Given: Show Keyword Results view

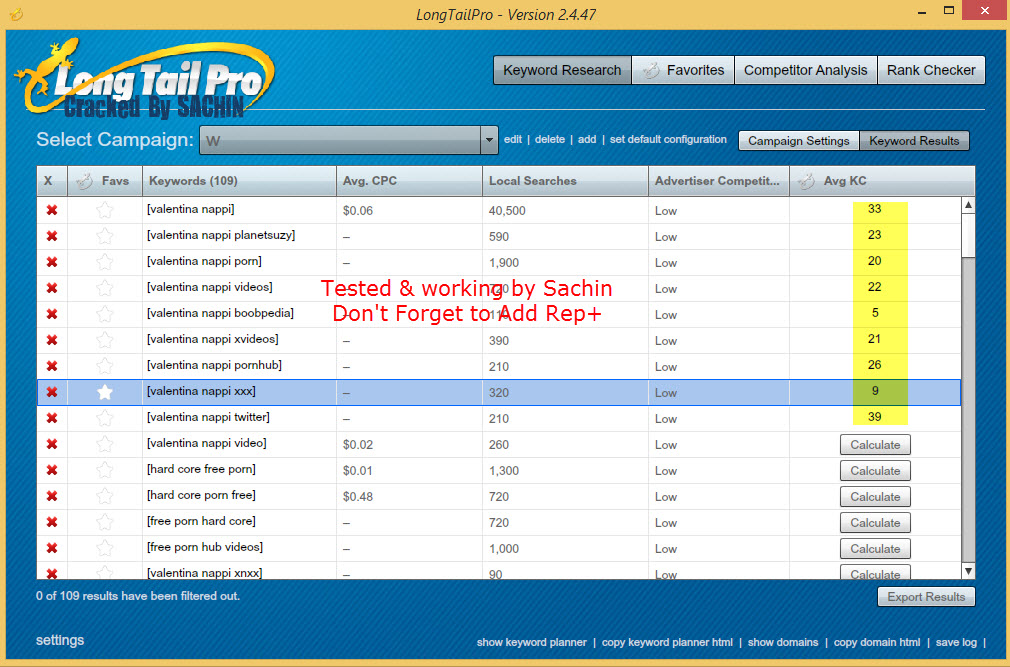Looking at the screenshot, I should 914,141.
